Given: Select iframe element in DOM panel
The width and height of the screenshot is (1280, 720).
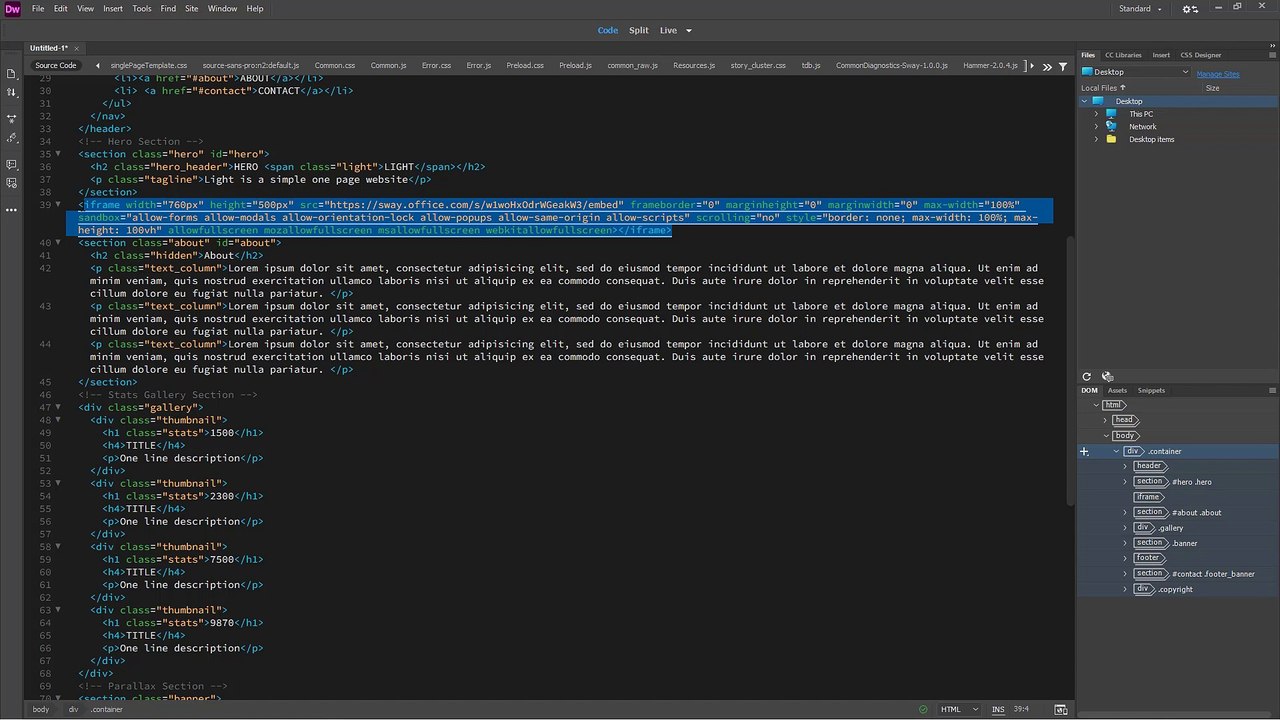Looking at the screenshot, I should (x=1147, y=498).
